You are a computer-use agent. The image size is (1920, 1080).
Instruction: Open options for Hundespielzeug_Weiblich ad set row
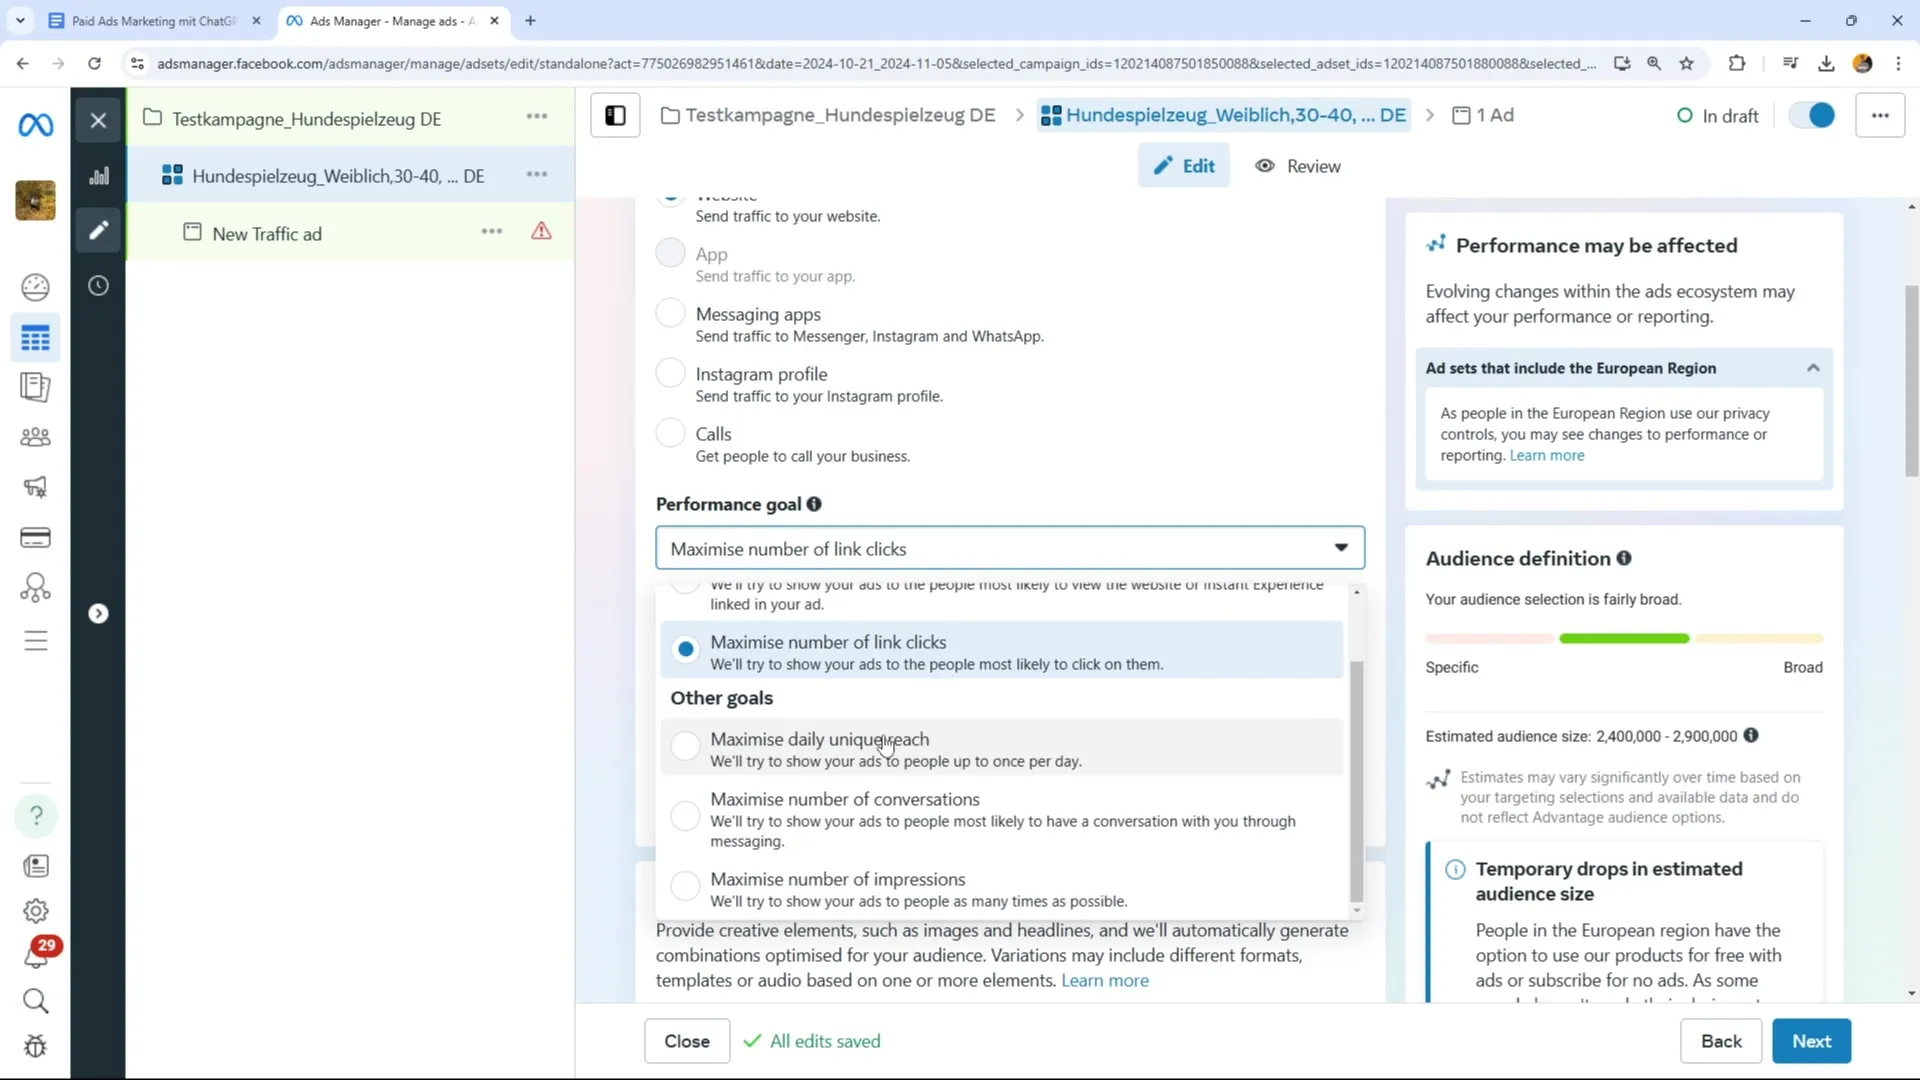[537, 175]
